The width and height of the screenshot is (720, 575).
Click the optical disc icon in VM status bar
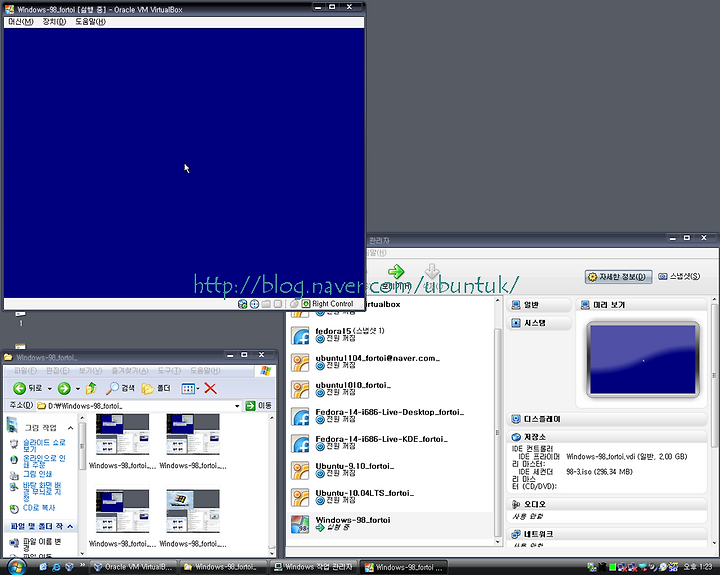point(254,304)
